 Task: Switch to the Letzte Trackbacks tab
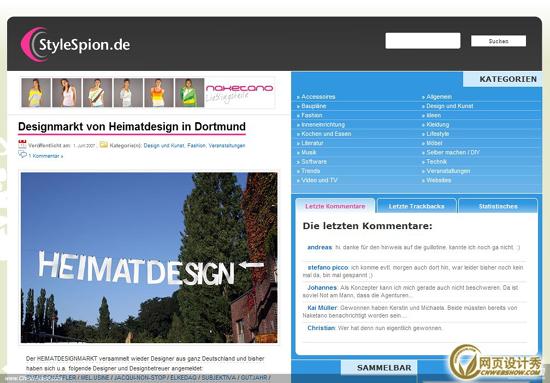pyautogui.click(x=416, y=206)
